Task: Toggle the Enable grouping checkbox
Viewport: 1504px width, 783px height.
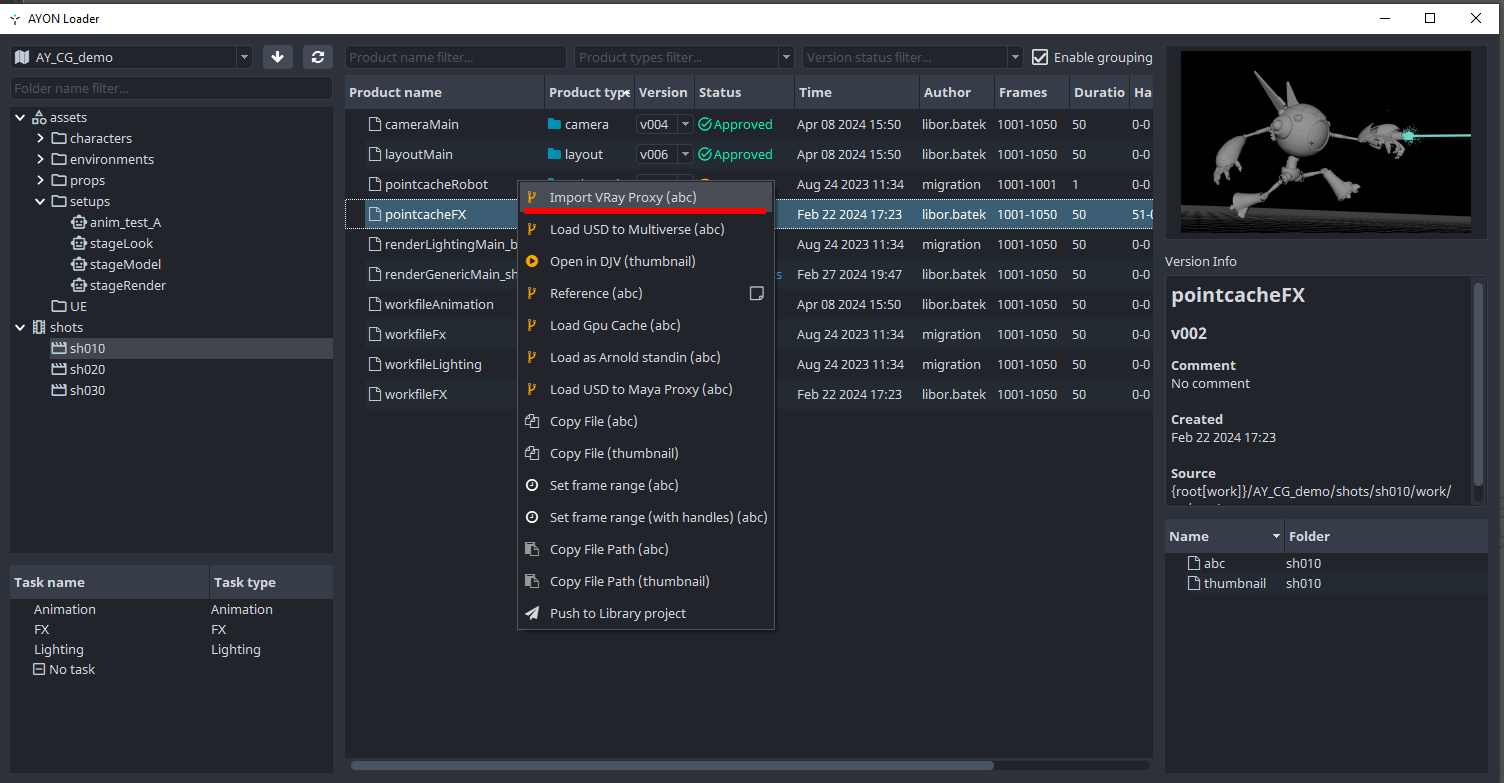Action: click(x=1040, y=57)
